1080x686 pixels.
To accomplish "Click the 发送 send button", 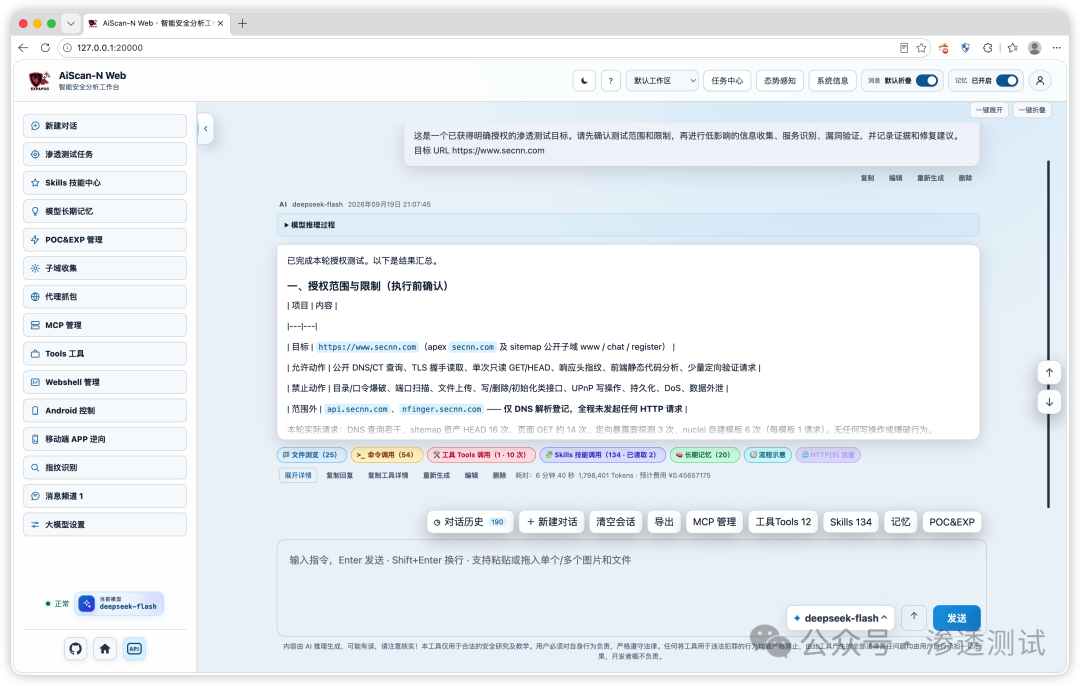I will point(957,618).
